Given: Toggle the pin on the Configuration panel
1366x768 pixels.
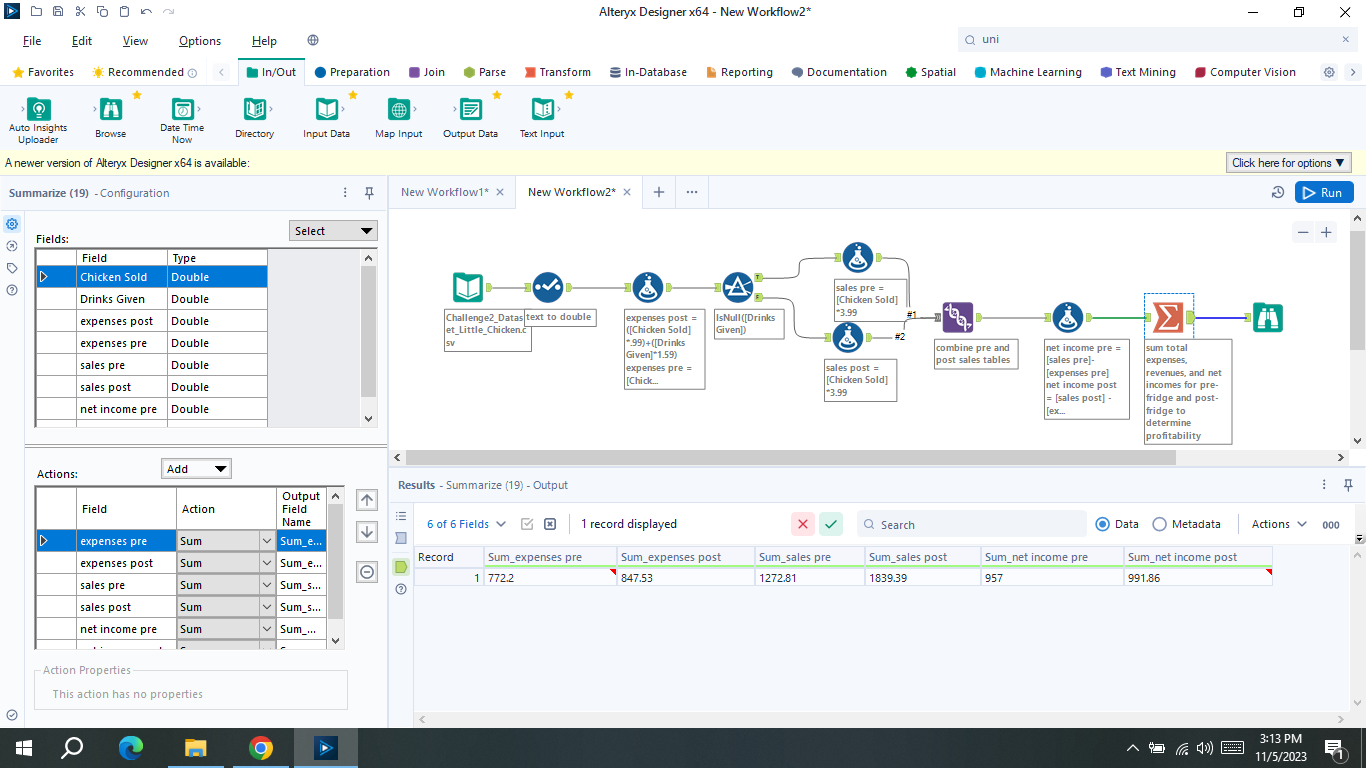Looking at the screenshot, I should point(369,193).
